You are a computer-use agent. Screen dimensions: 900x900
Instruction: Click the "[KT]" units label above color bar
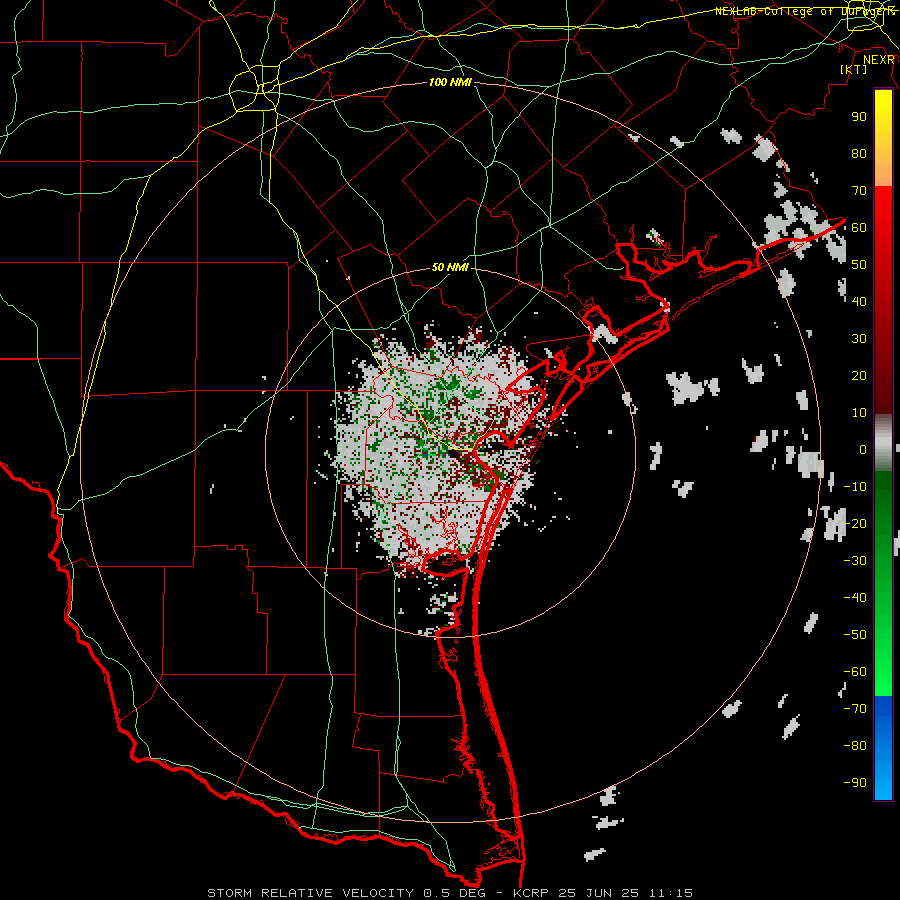click(854, 69)
